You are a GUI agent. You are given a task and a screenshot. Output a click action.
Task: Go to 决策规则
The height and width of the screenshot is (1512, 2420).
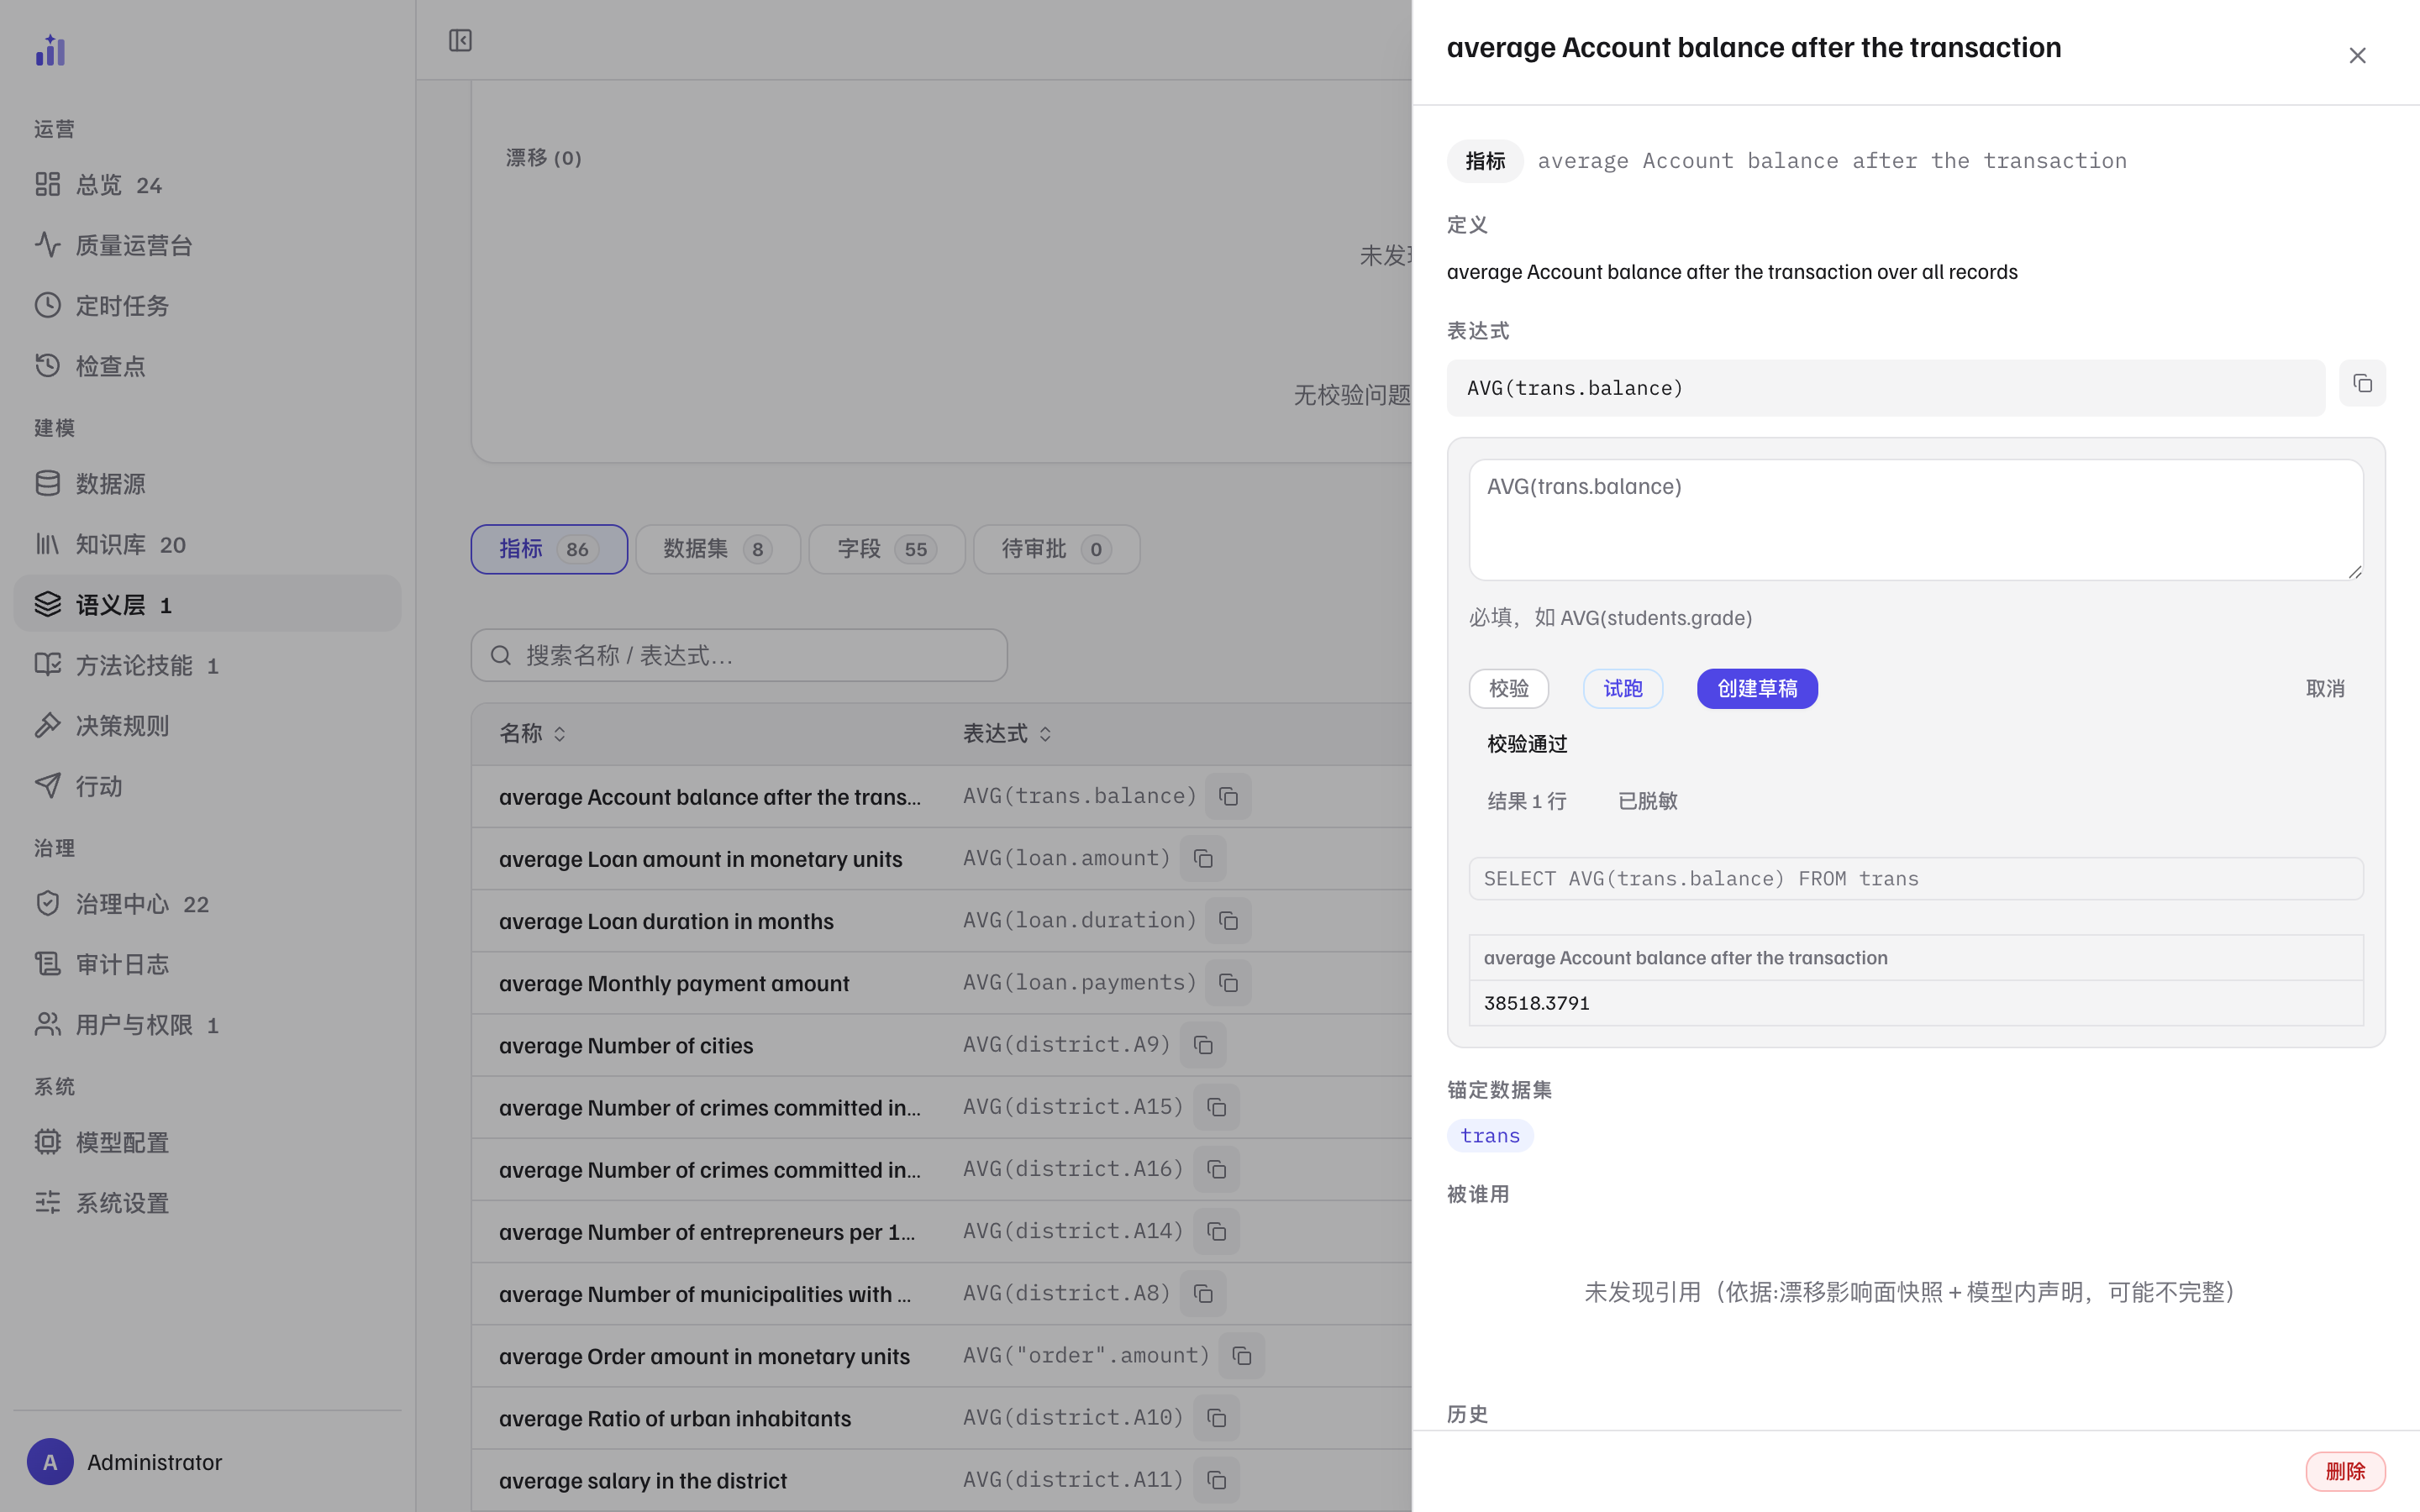207,725
